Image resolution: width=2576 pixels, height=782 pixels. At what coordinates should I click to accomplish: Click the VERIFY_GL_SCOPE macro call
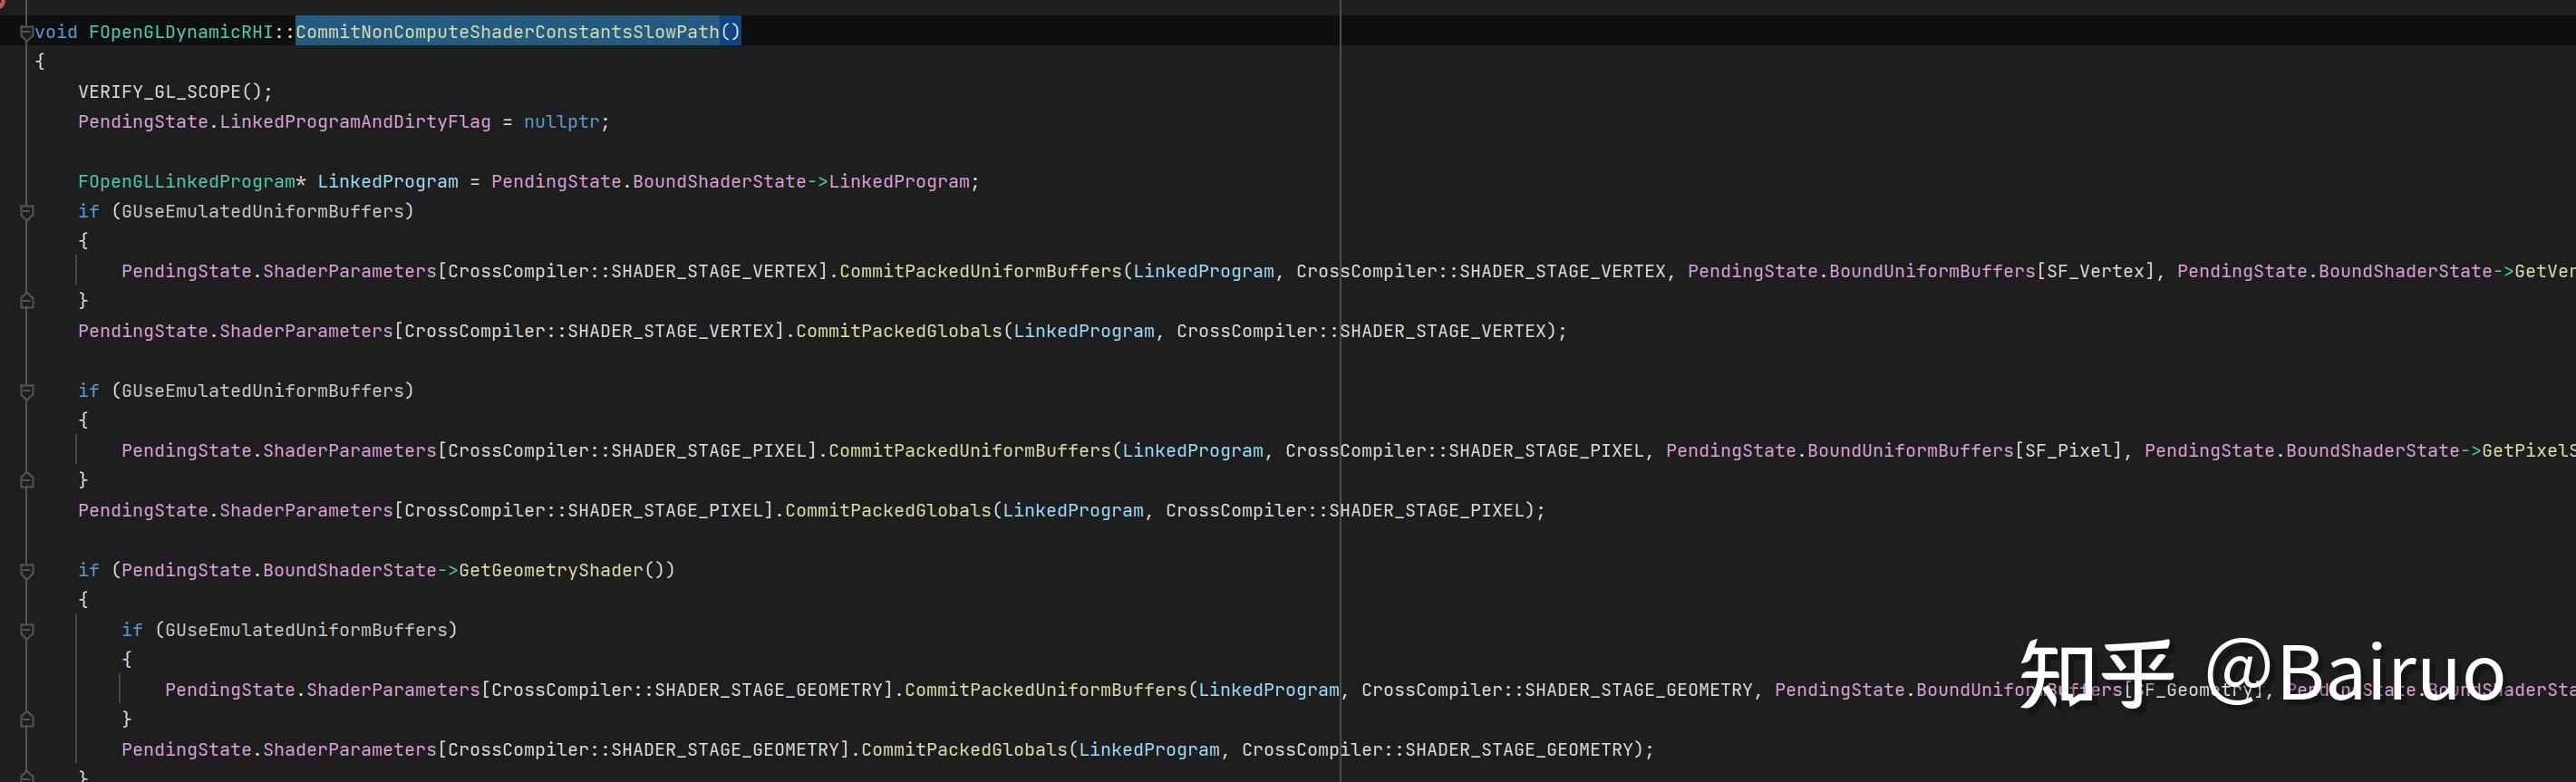159,92
